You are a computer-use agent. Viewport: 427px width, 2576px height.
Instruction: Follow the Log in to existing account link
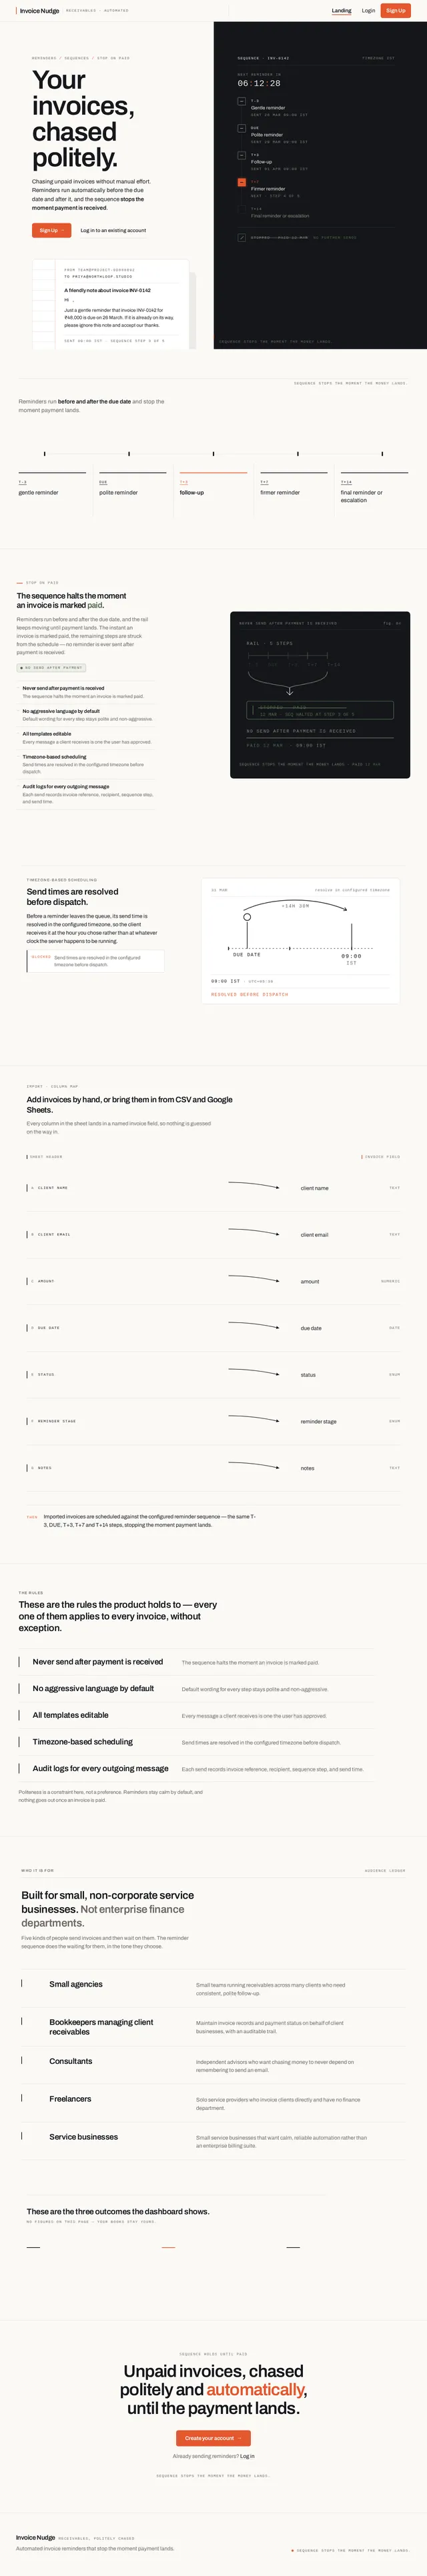(113, 231)
